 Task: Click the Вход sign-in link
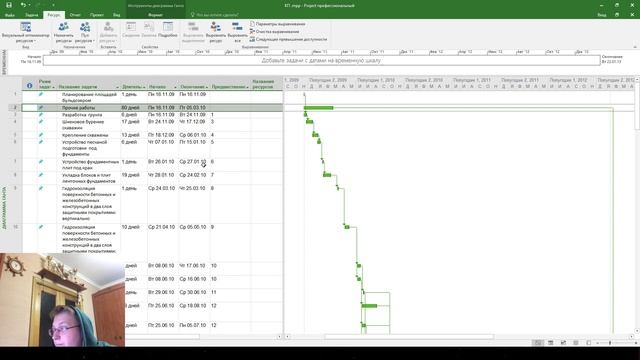click(602, 15)
